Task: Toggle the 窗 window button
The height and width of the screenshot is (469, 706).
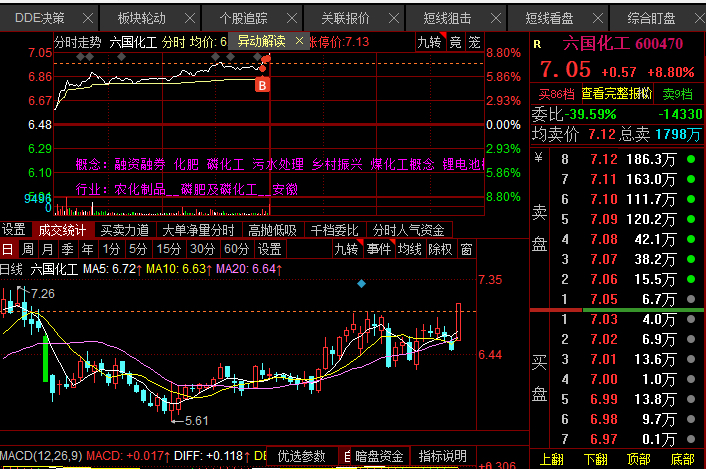Action: tap(466, 249)
